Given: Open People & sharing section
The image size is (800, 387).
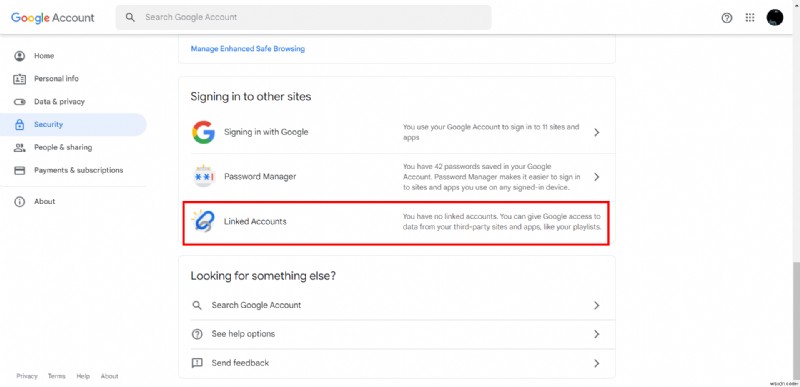Looking at the screenshot, I should pyautogui.click(x=73, y=148).
